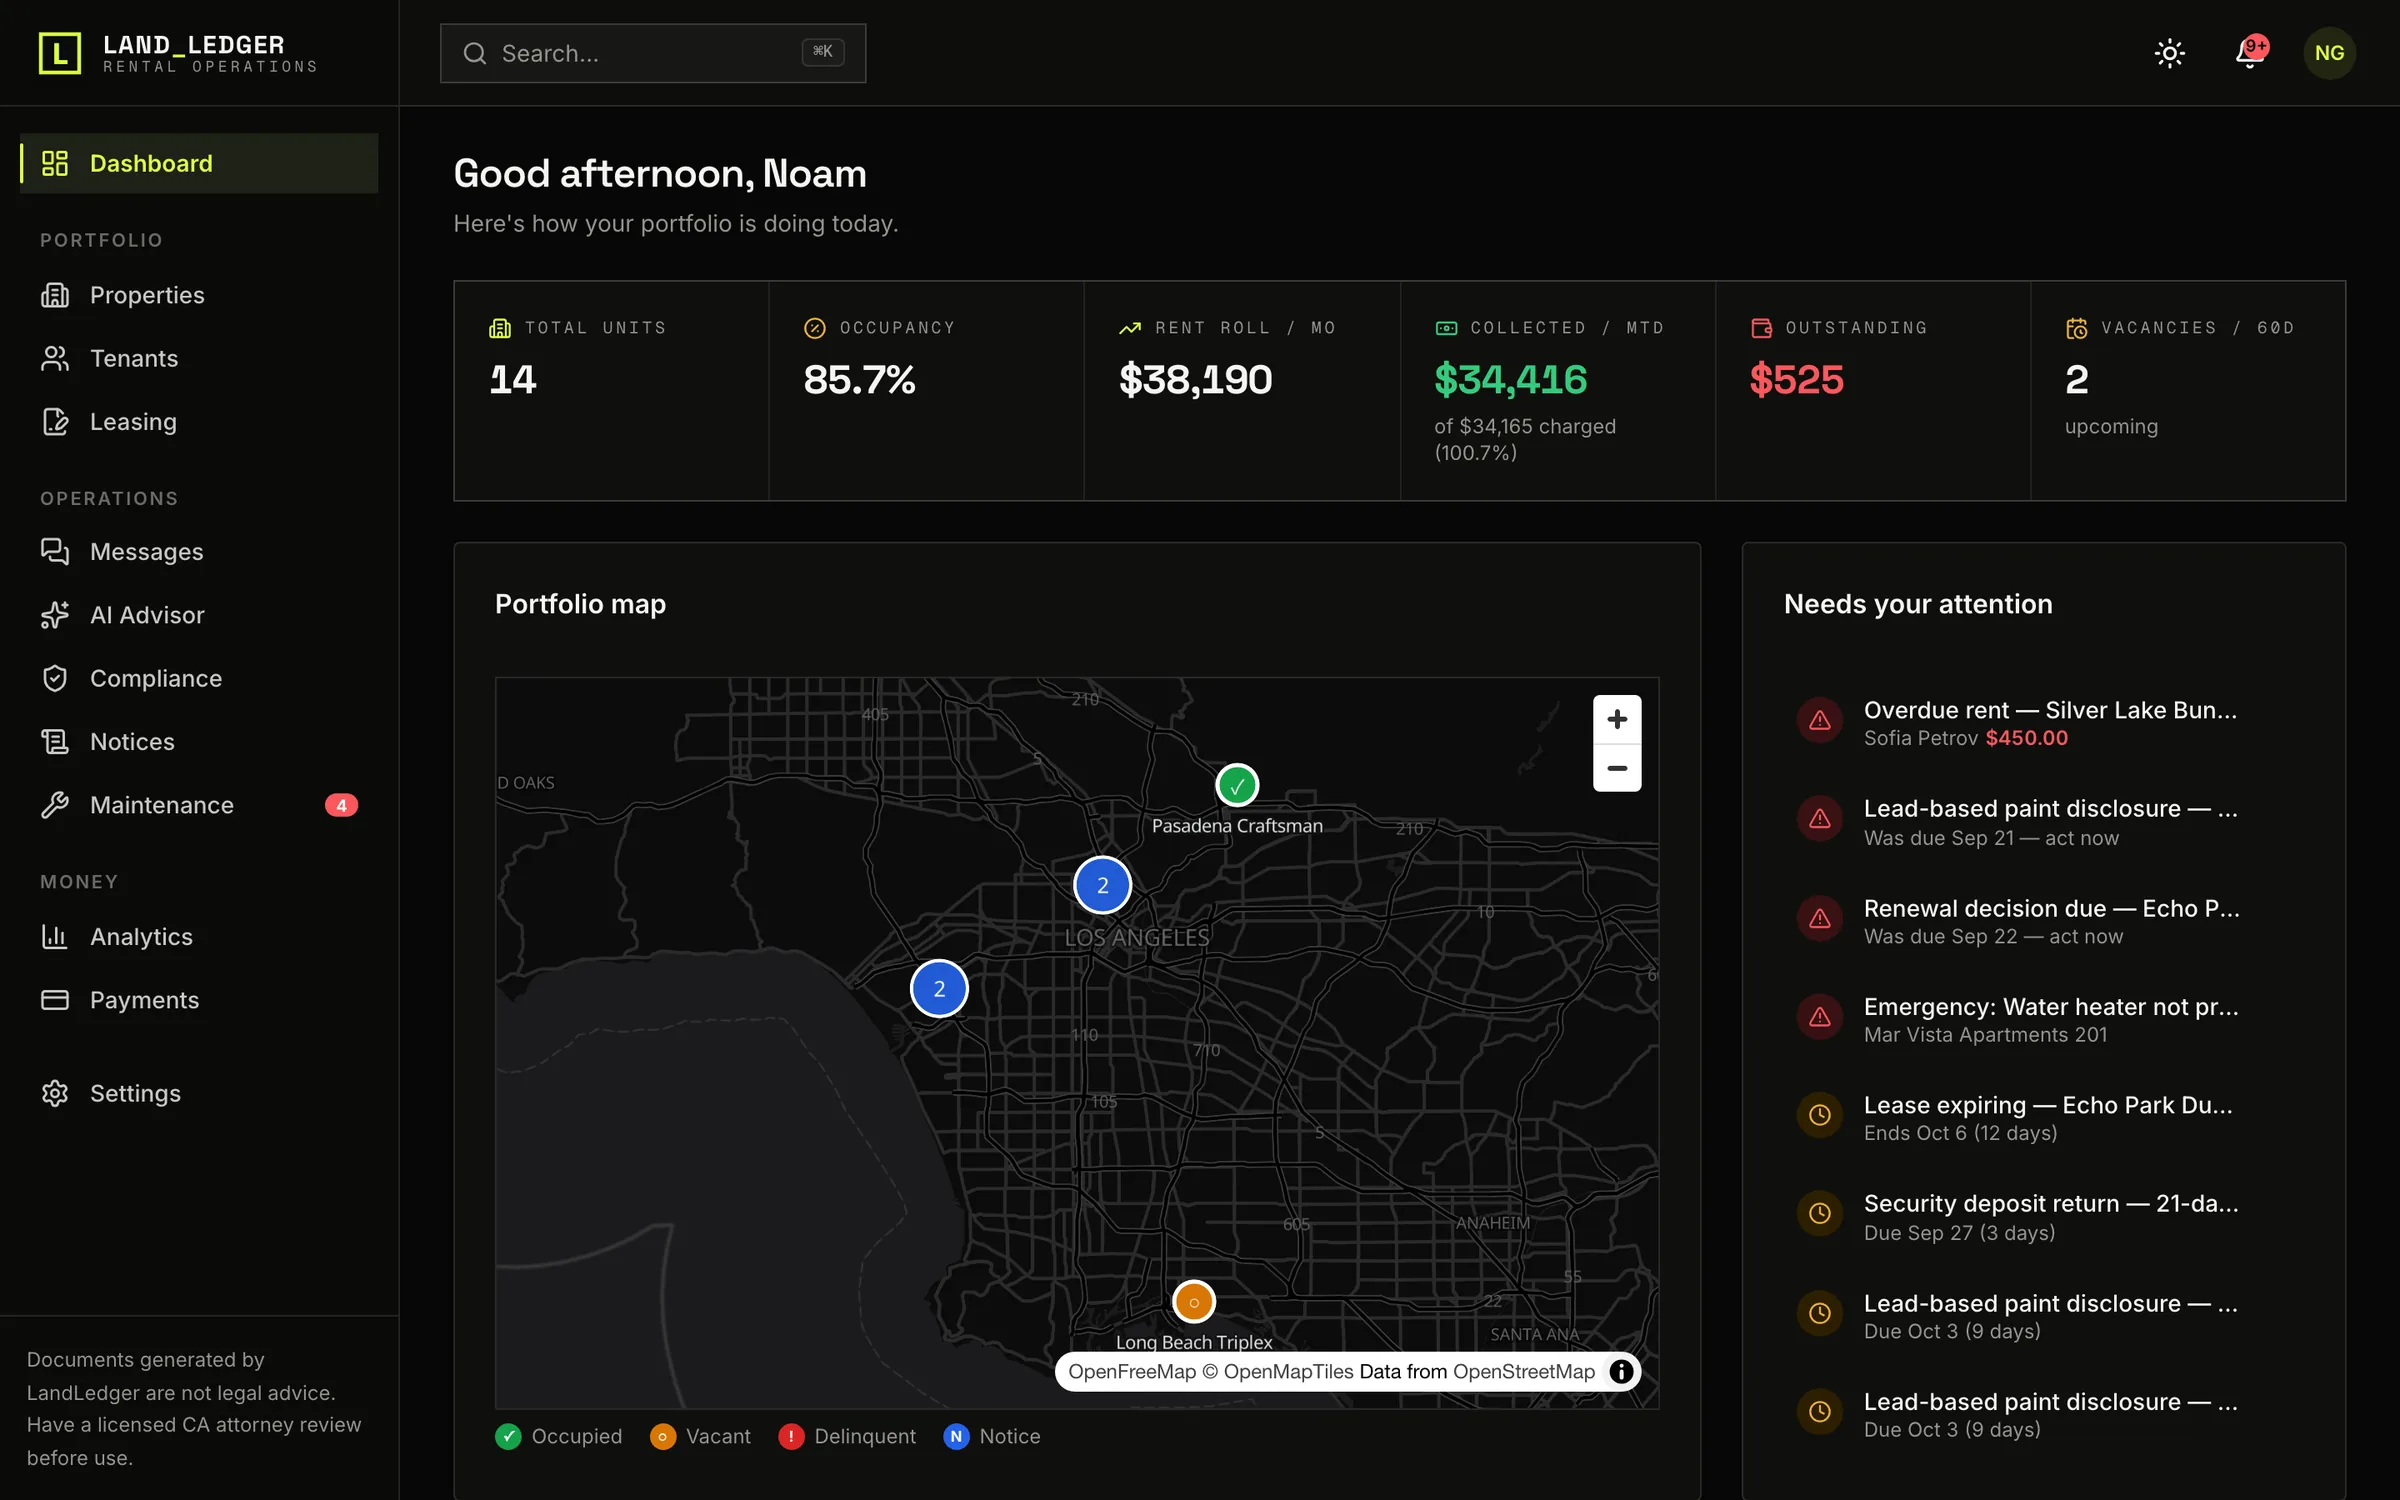Open the lead-based paint disclosure due Sep 21
This screenshot has width=2400, height=1500.
pos(2043,821)
